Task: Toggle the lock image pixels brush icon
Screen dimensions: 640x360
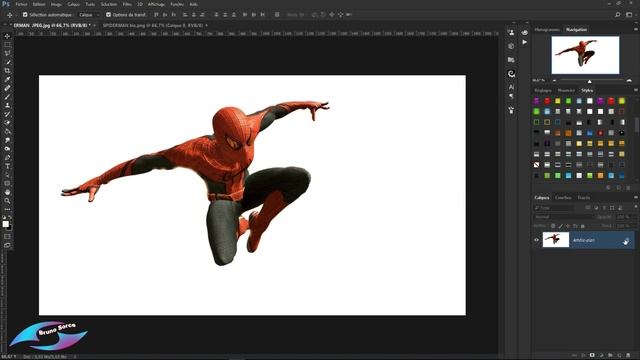Action: [560, 226]
